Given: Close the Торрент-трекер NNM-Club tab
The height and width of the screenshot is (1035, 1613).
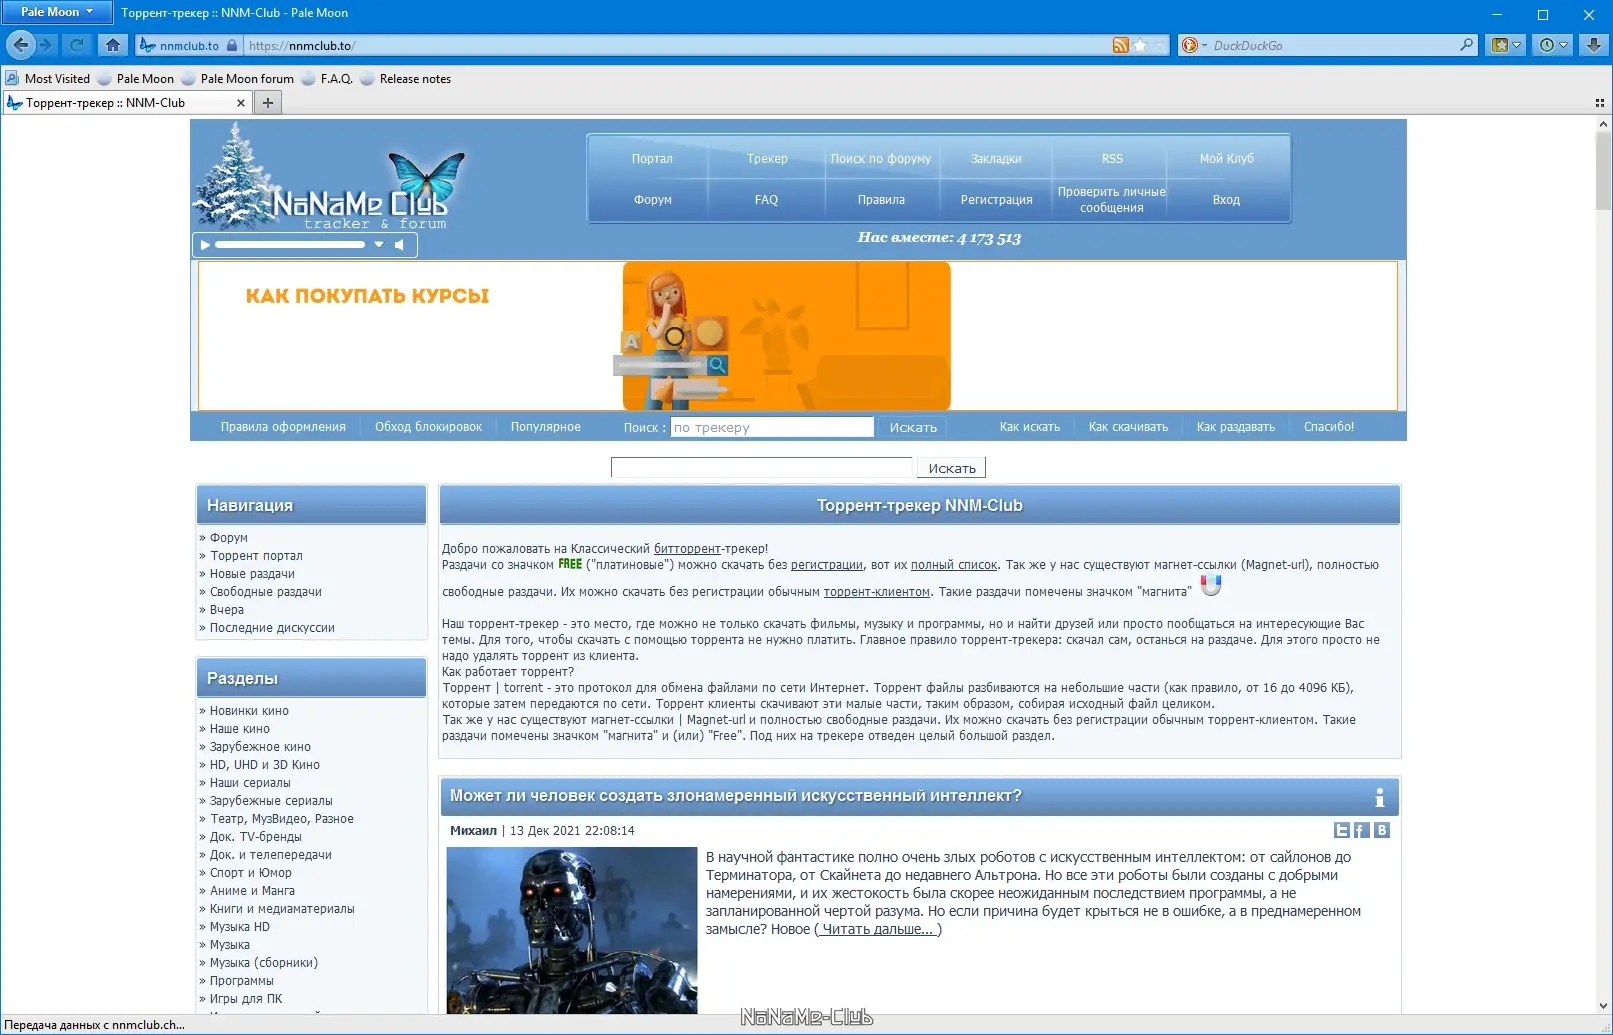Looking at the screenshot, I should point(240,103).
